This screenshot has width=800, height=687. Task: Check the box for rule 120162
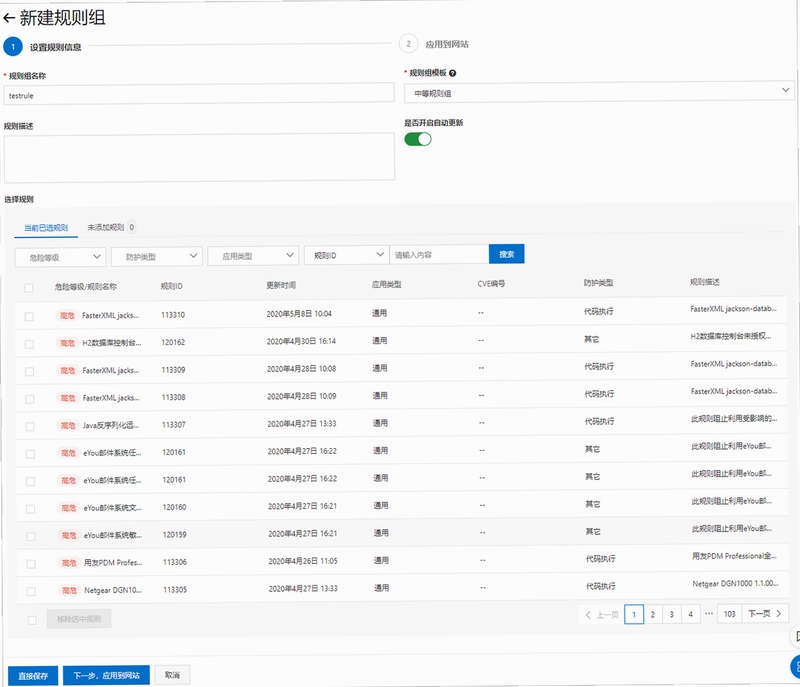[29, 344]
